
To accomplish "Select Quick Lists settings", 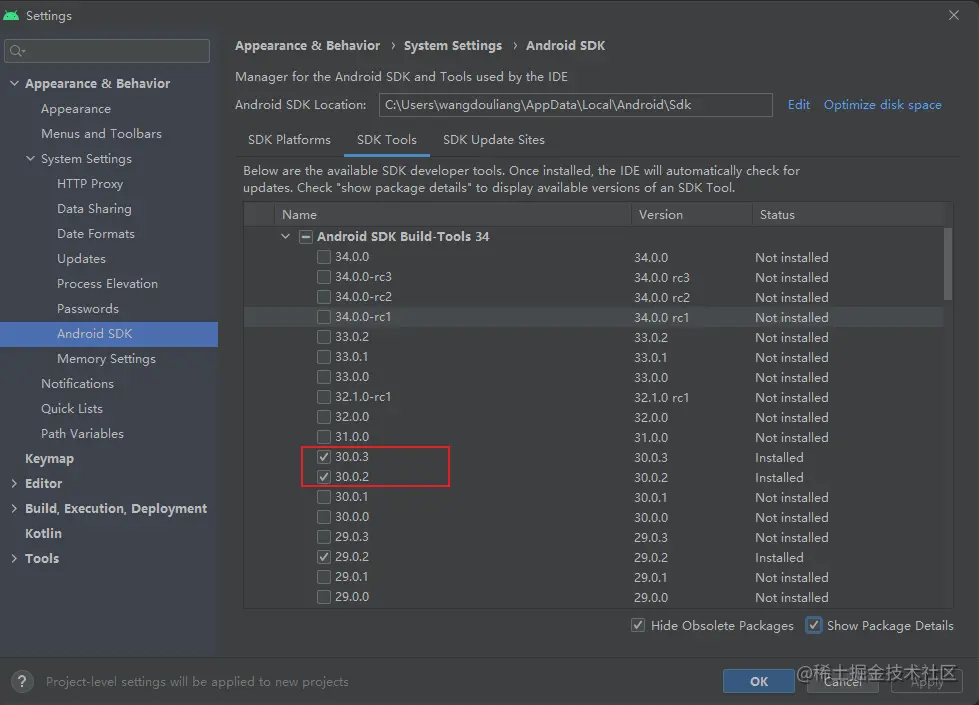I will (72, 408).
